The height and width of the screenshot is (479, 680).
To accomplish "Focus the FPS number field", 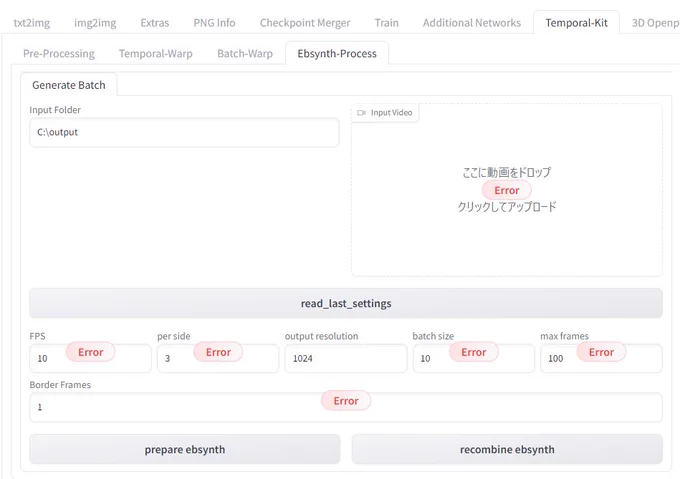I will 90,358.
